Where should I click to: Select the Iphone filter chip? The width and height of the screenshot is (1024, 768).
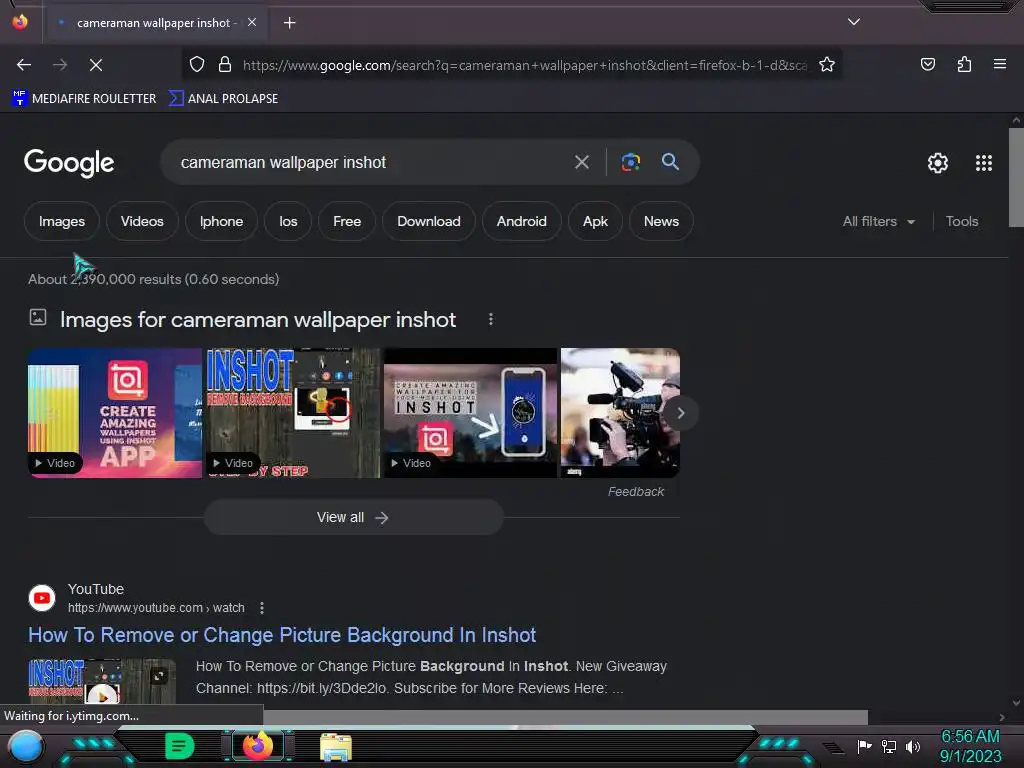pyautogui.click(x=221, y=221)
